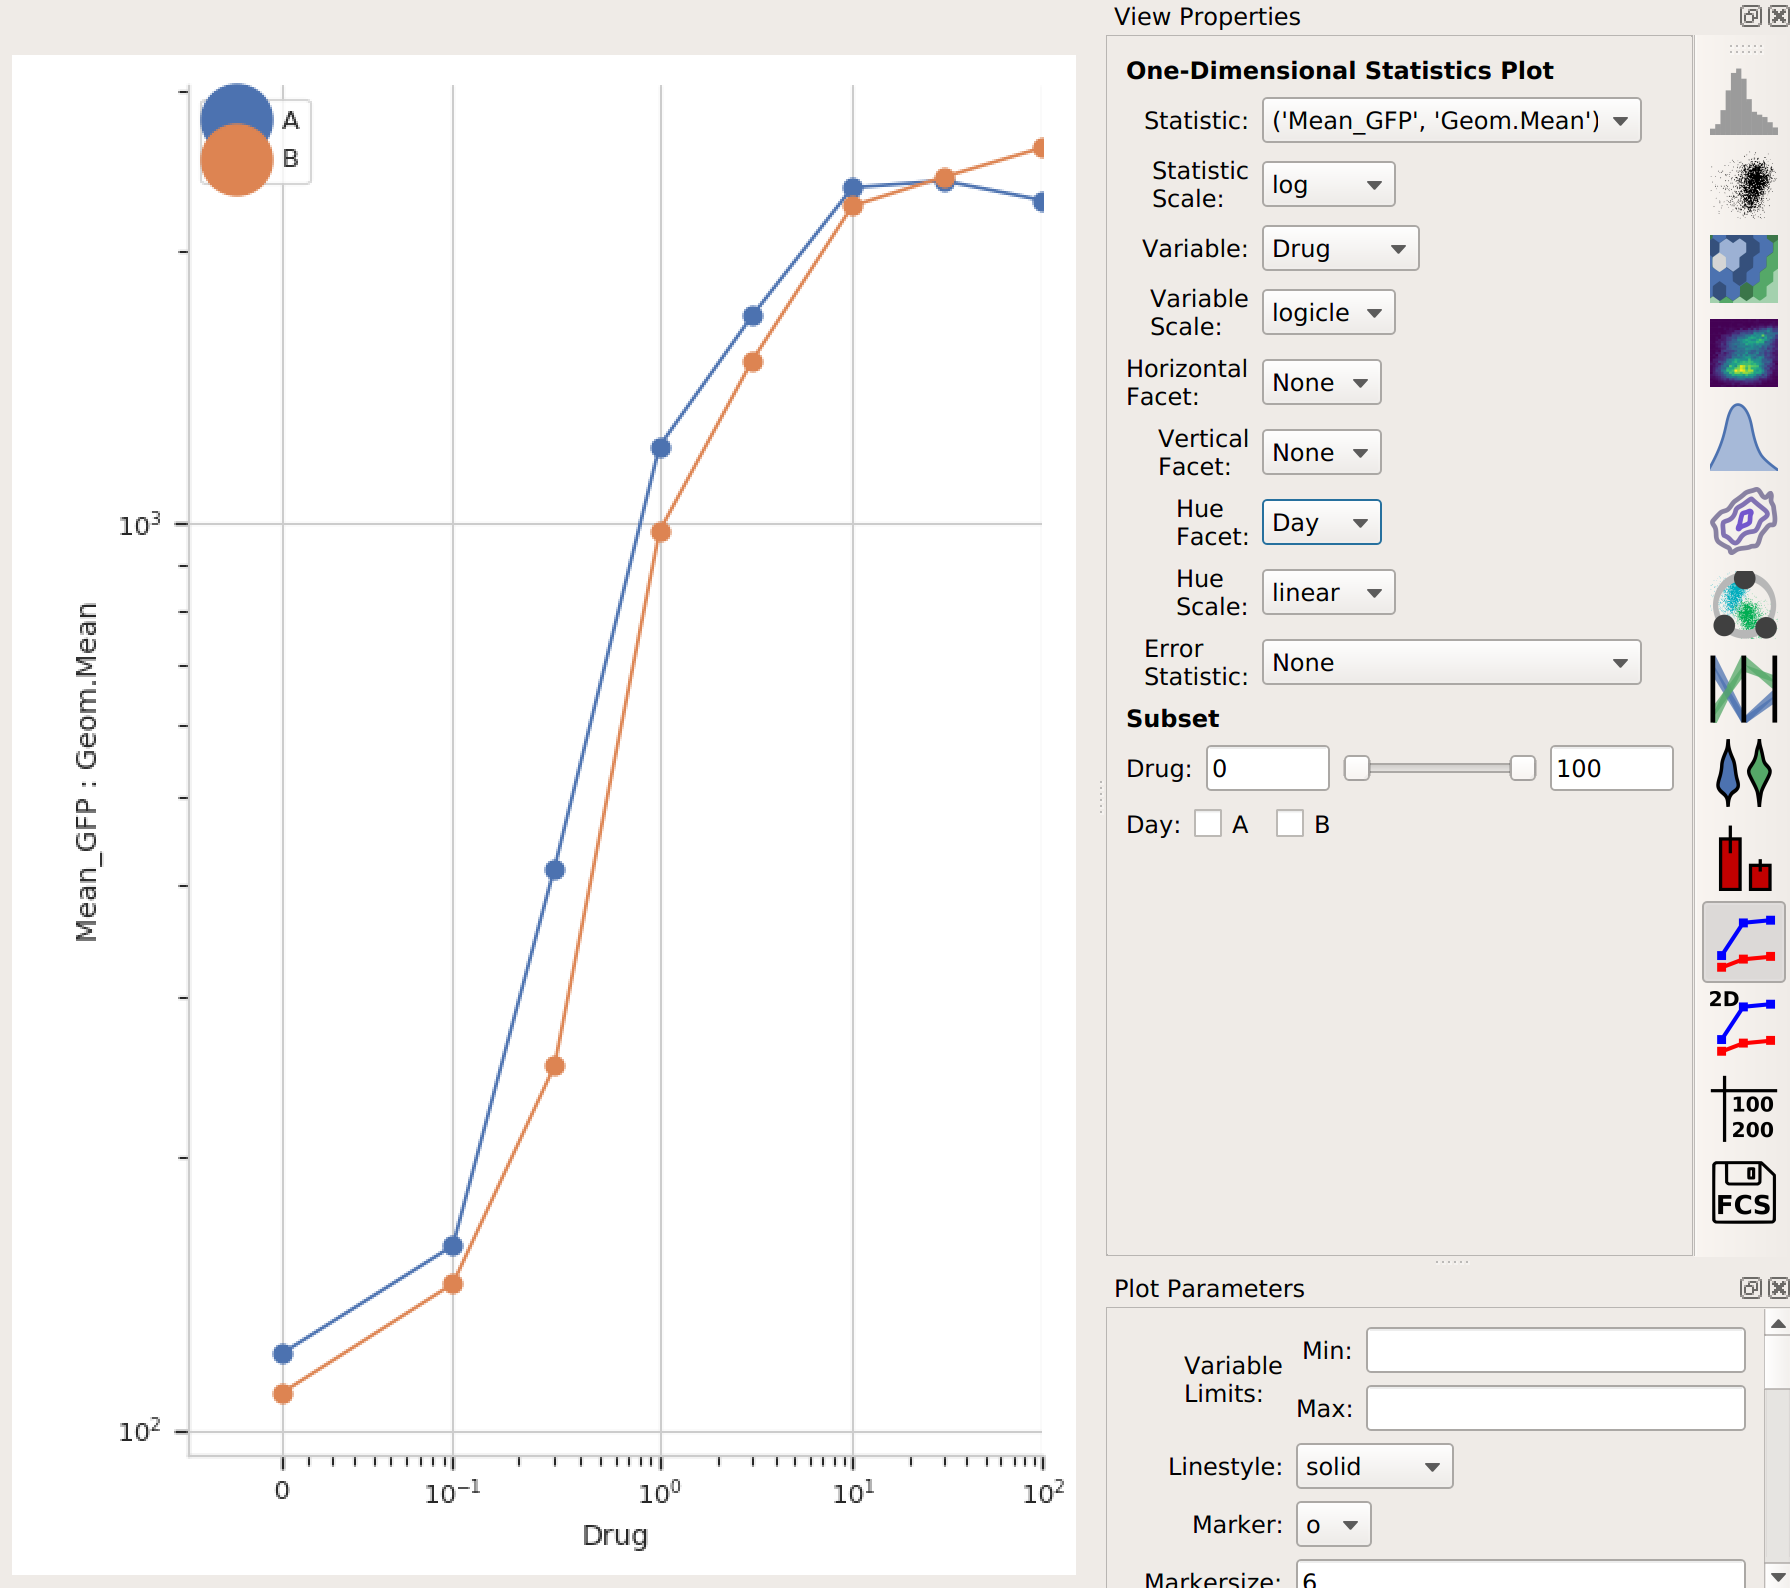The height and width of the screenshot is (1588, 1790).
Task: Enable the Day A subset checkbox
Action: 1208,824
